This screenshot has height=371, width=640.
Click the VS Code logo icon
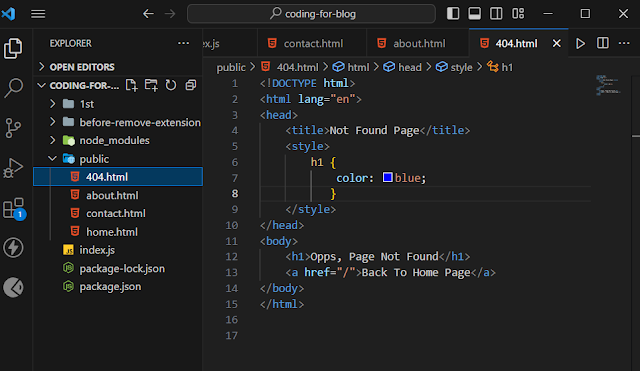pos(9,14)
